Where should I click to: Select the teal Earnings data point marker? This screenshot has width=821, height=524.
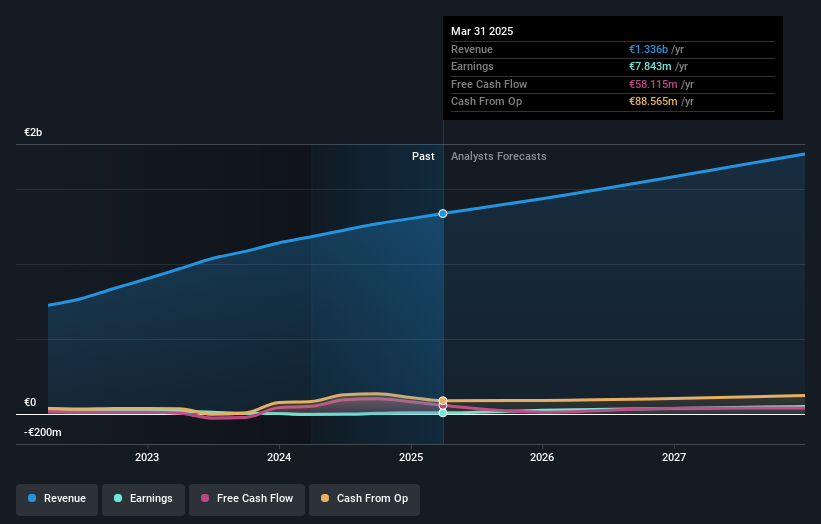tap(443, 413)
